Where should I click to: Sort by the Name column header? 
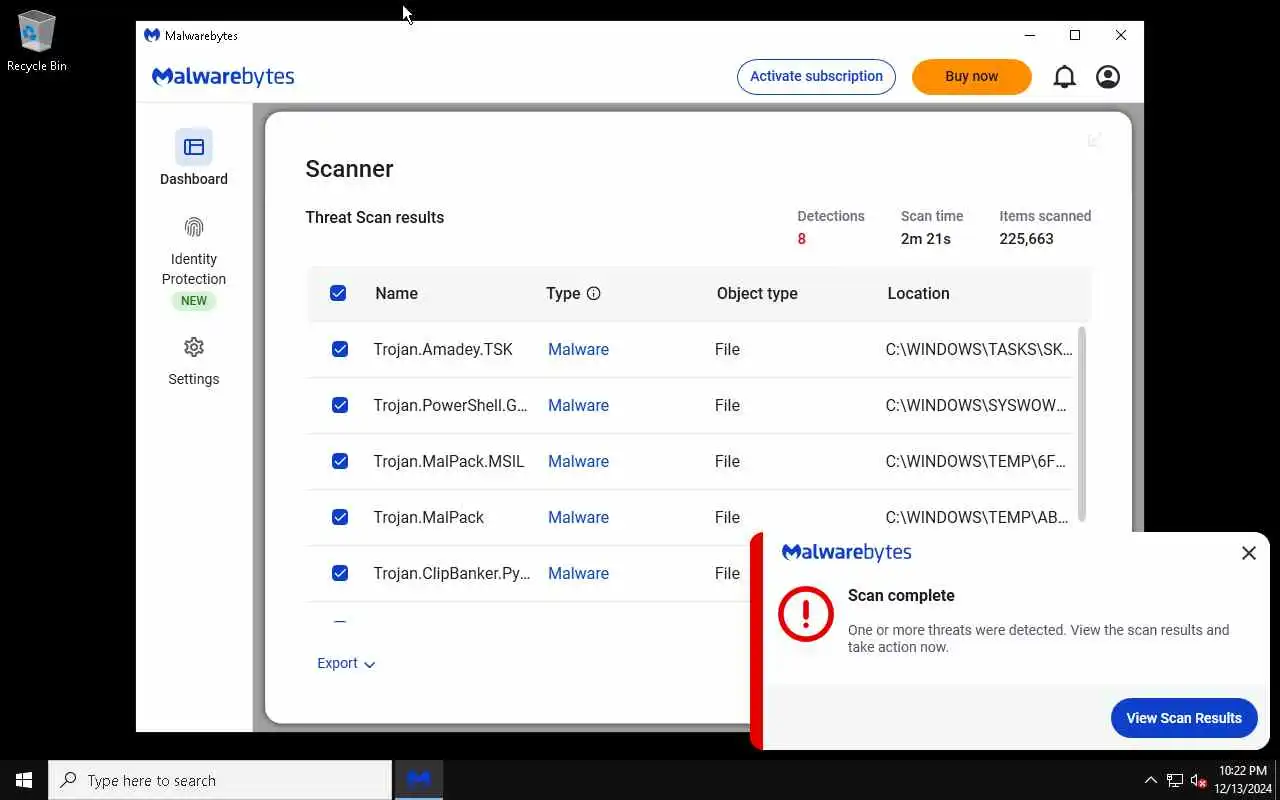(396, 293)
